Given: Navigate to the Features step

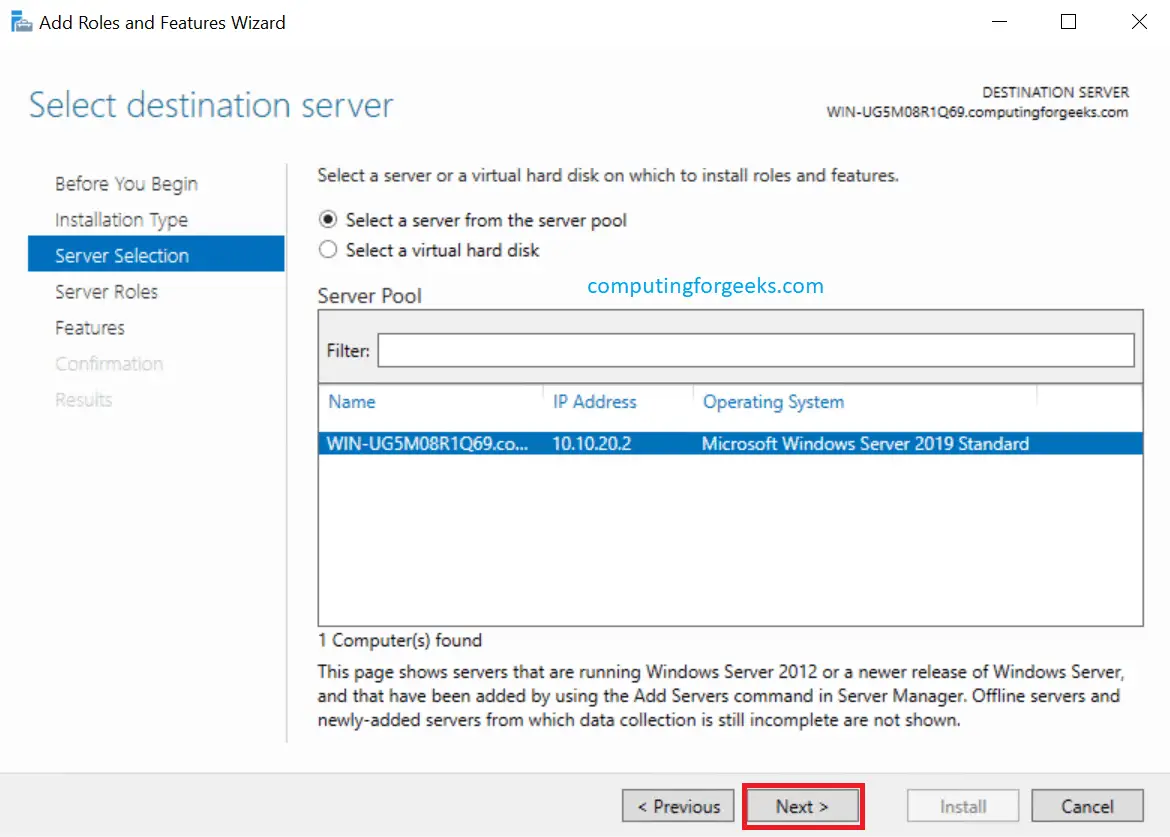Looking at the screenshot, I should point(89,327).
